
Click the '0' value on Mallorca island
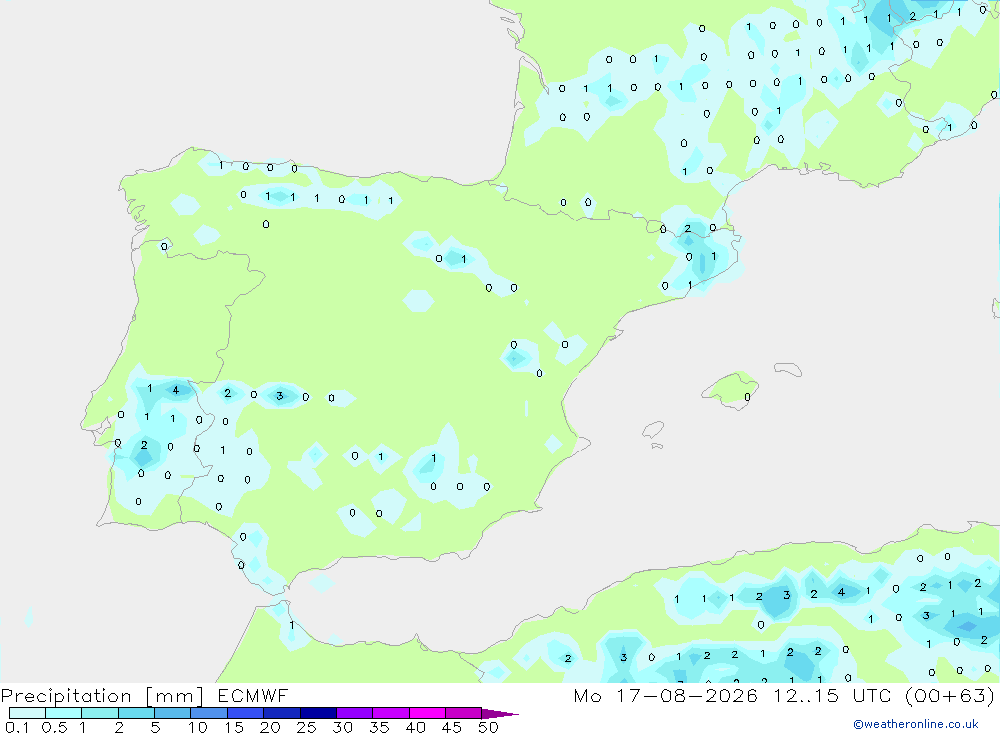pos(747,397)
